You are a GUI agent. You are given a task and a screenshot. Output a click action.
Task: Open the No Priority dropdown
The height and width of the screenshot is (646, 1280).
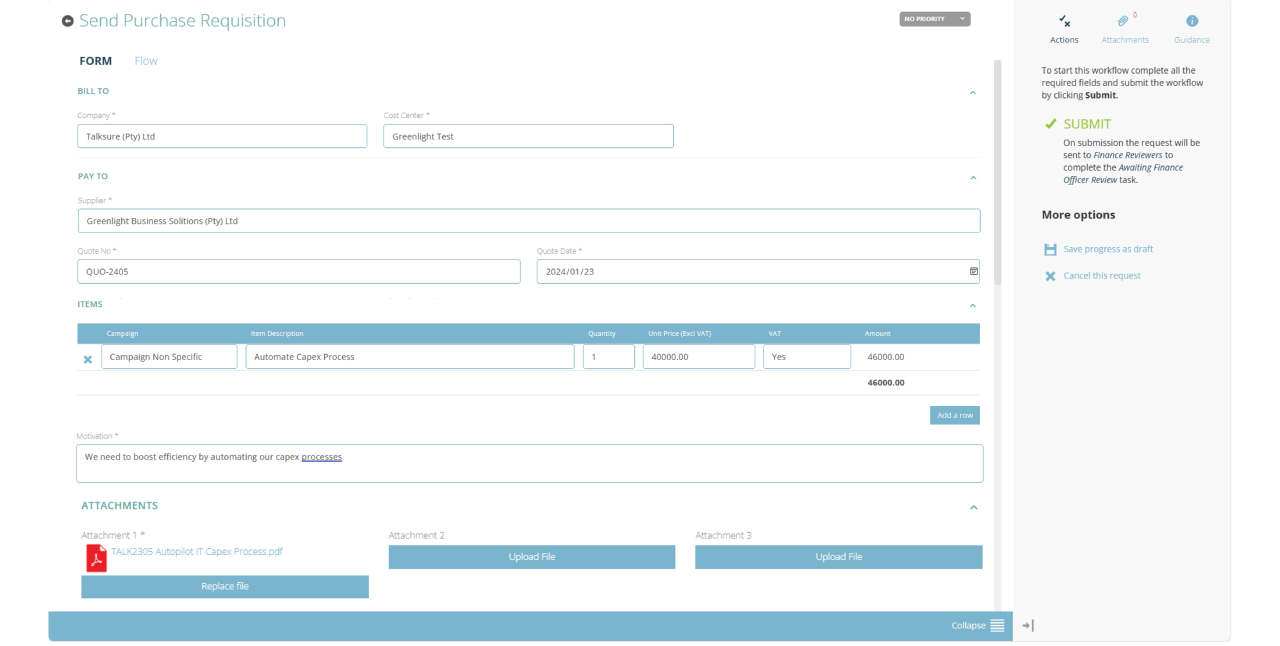934,19
